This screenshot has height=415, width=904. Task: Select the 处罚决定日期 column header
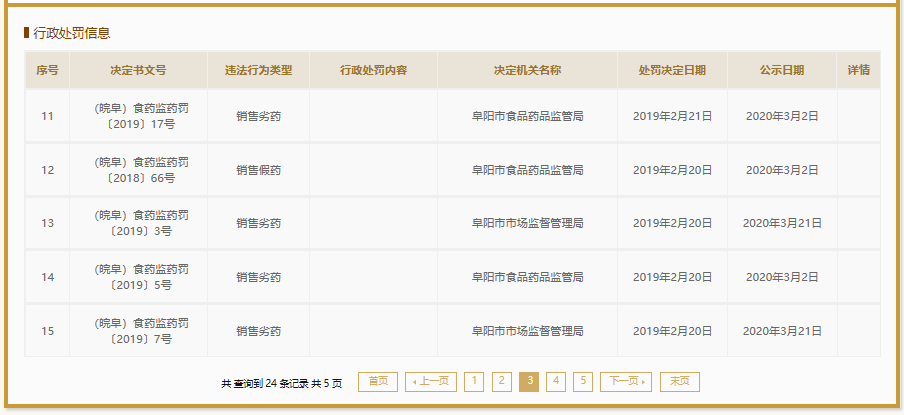coord(672,70)
